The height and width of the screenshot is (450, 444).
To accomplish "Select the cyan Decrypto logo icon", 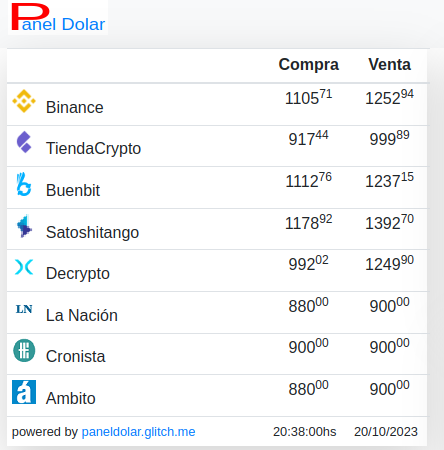I will (24, 267).
